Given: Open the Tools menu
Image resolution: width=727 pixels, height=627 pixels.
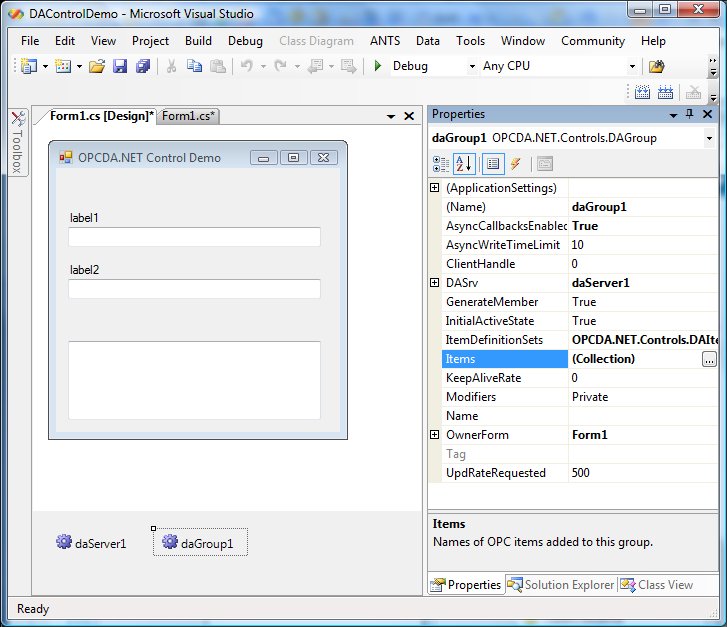Looking at the screenshot, I should click(470, 41).
